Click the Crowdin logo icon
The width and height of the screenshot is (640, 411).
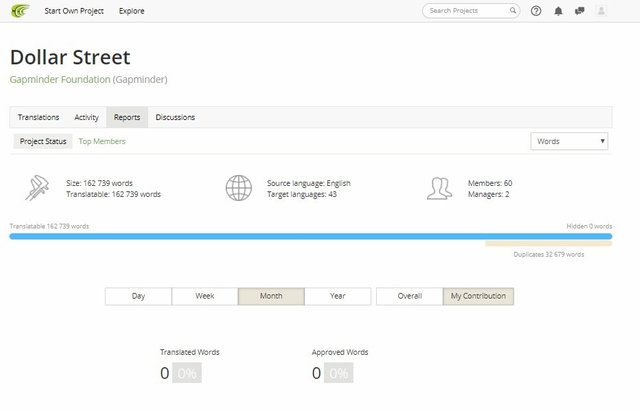click(20, 11)
